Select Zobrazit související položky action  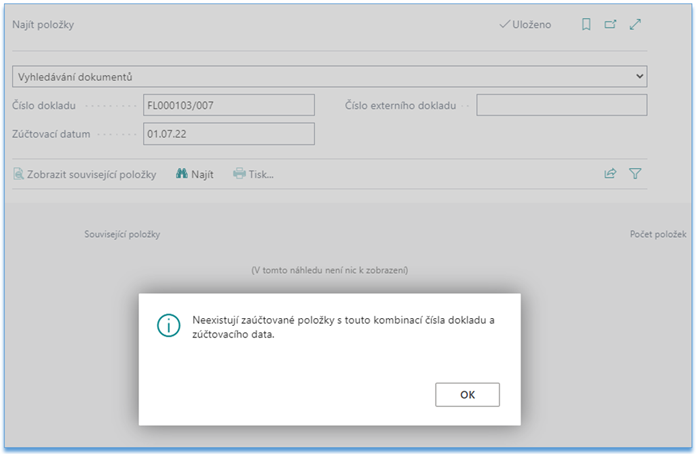click(x=85, y=174)
